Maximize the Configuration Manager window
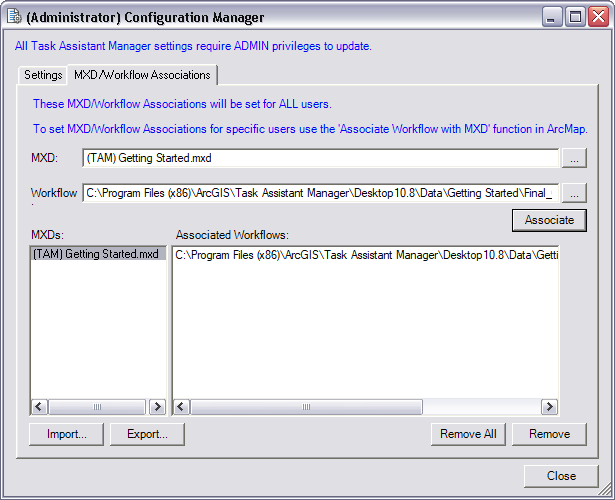The height and width of the screenshot is (500, 615). tap(575, 17)
